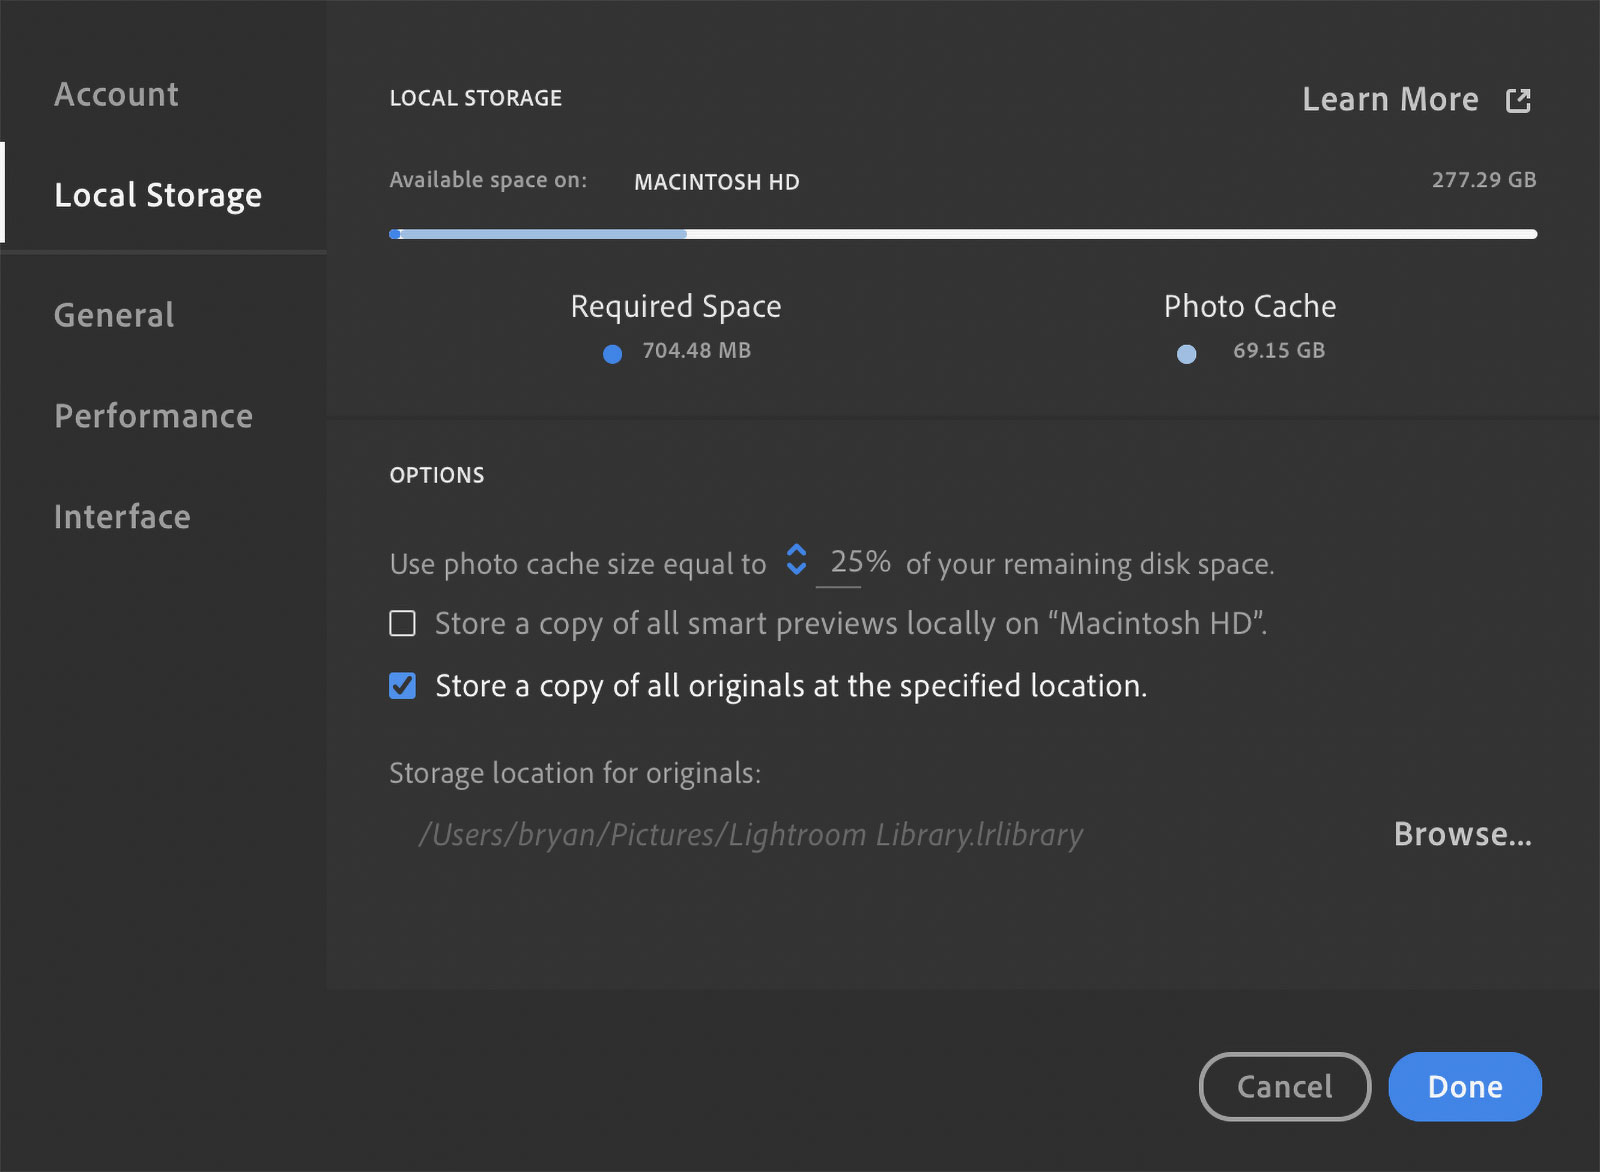Click the up arrow of the cache size stepper
The height and width of the screenshot is (1172, 1600).
(x=796, y=551)
